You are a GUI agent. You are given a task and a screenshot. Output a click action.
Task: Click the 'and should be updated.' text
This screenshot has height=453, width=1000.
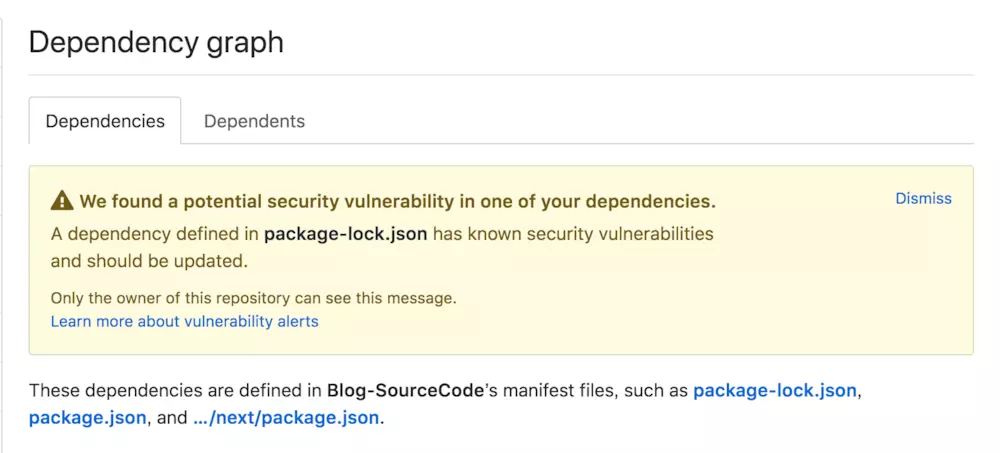pos(149,262)
